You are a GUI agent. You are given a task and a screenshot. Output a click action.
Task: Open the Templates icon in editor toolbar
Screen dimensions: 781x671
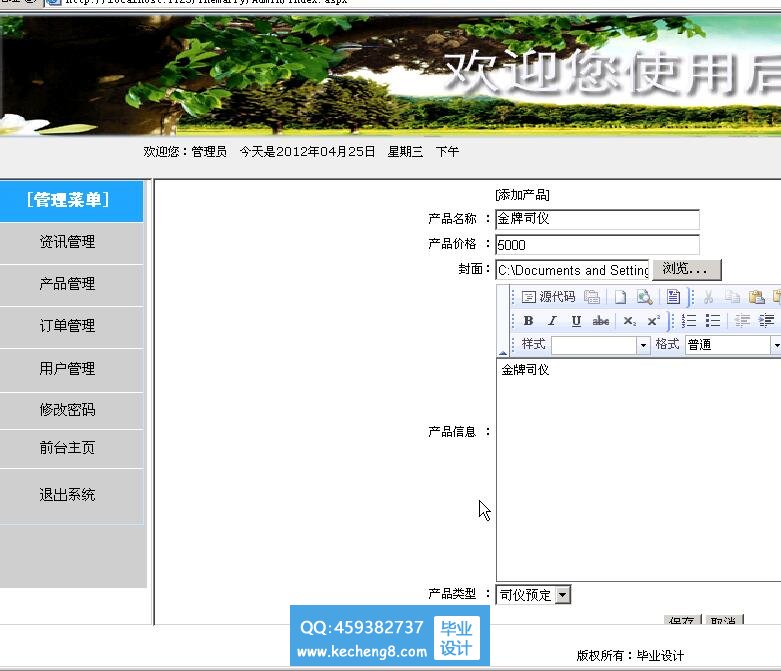pos(673,297)
